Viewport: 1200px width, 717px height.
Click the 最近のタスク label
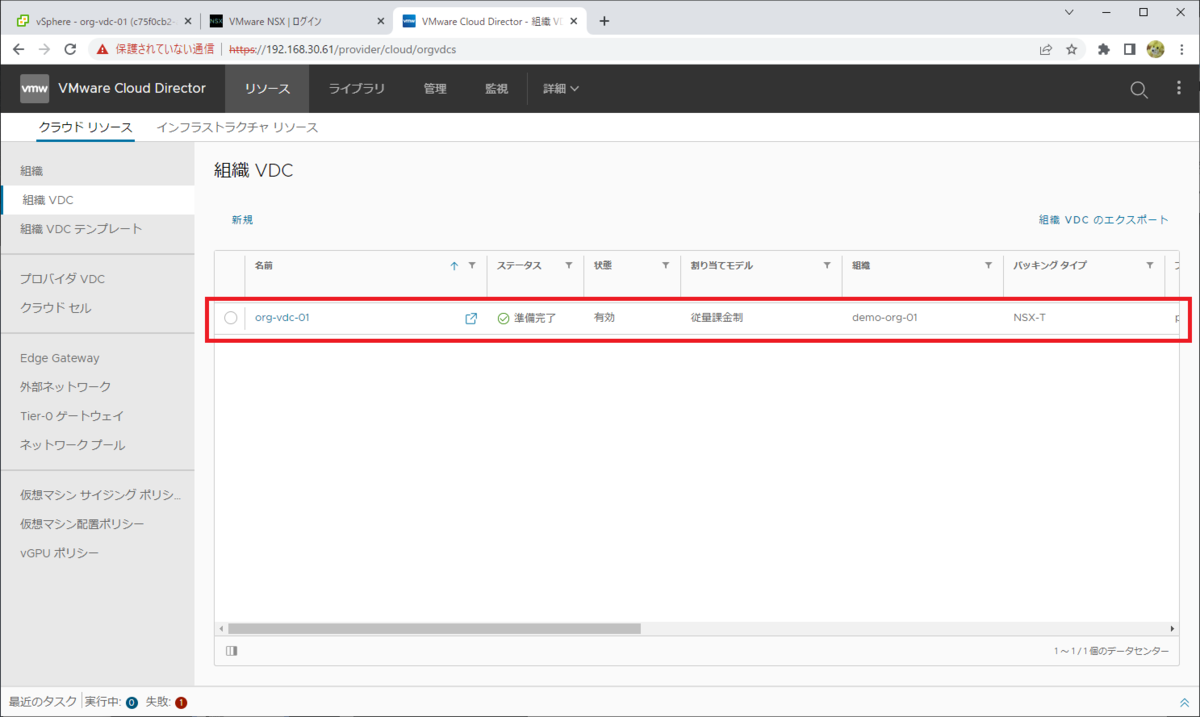[42, 703]
